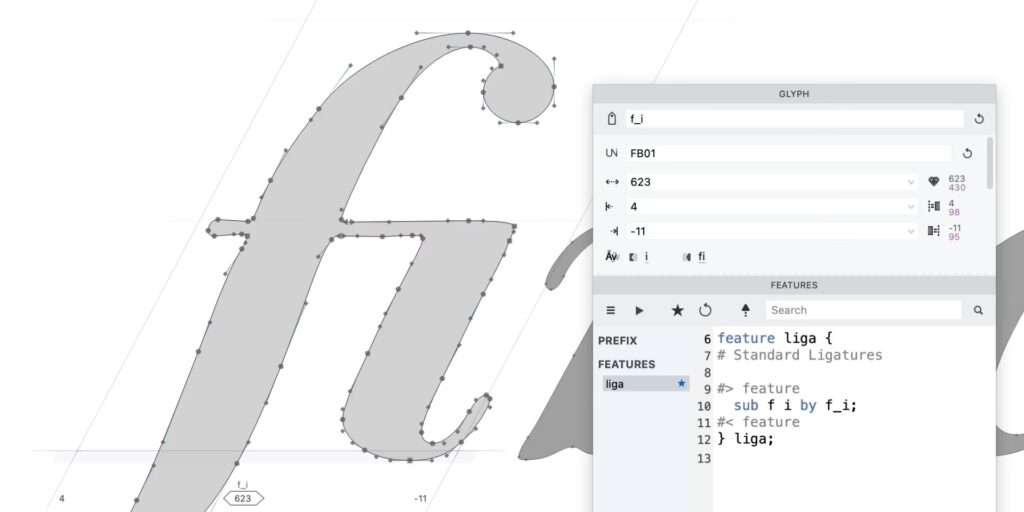Viewport: 1024px width, 512px height.
Task: Click the hamburger menu icon in Features panel
Action: (611, 311)
